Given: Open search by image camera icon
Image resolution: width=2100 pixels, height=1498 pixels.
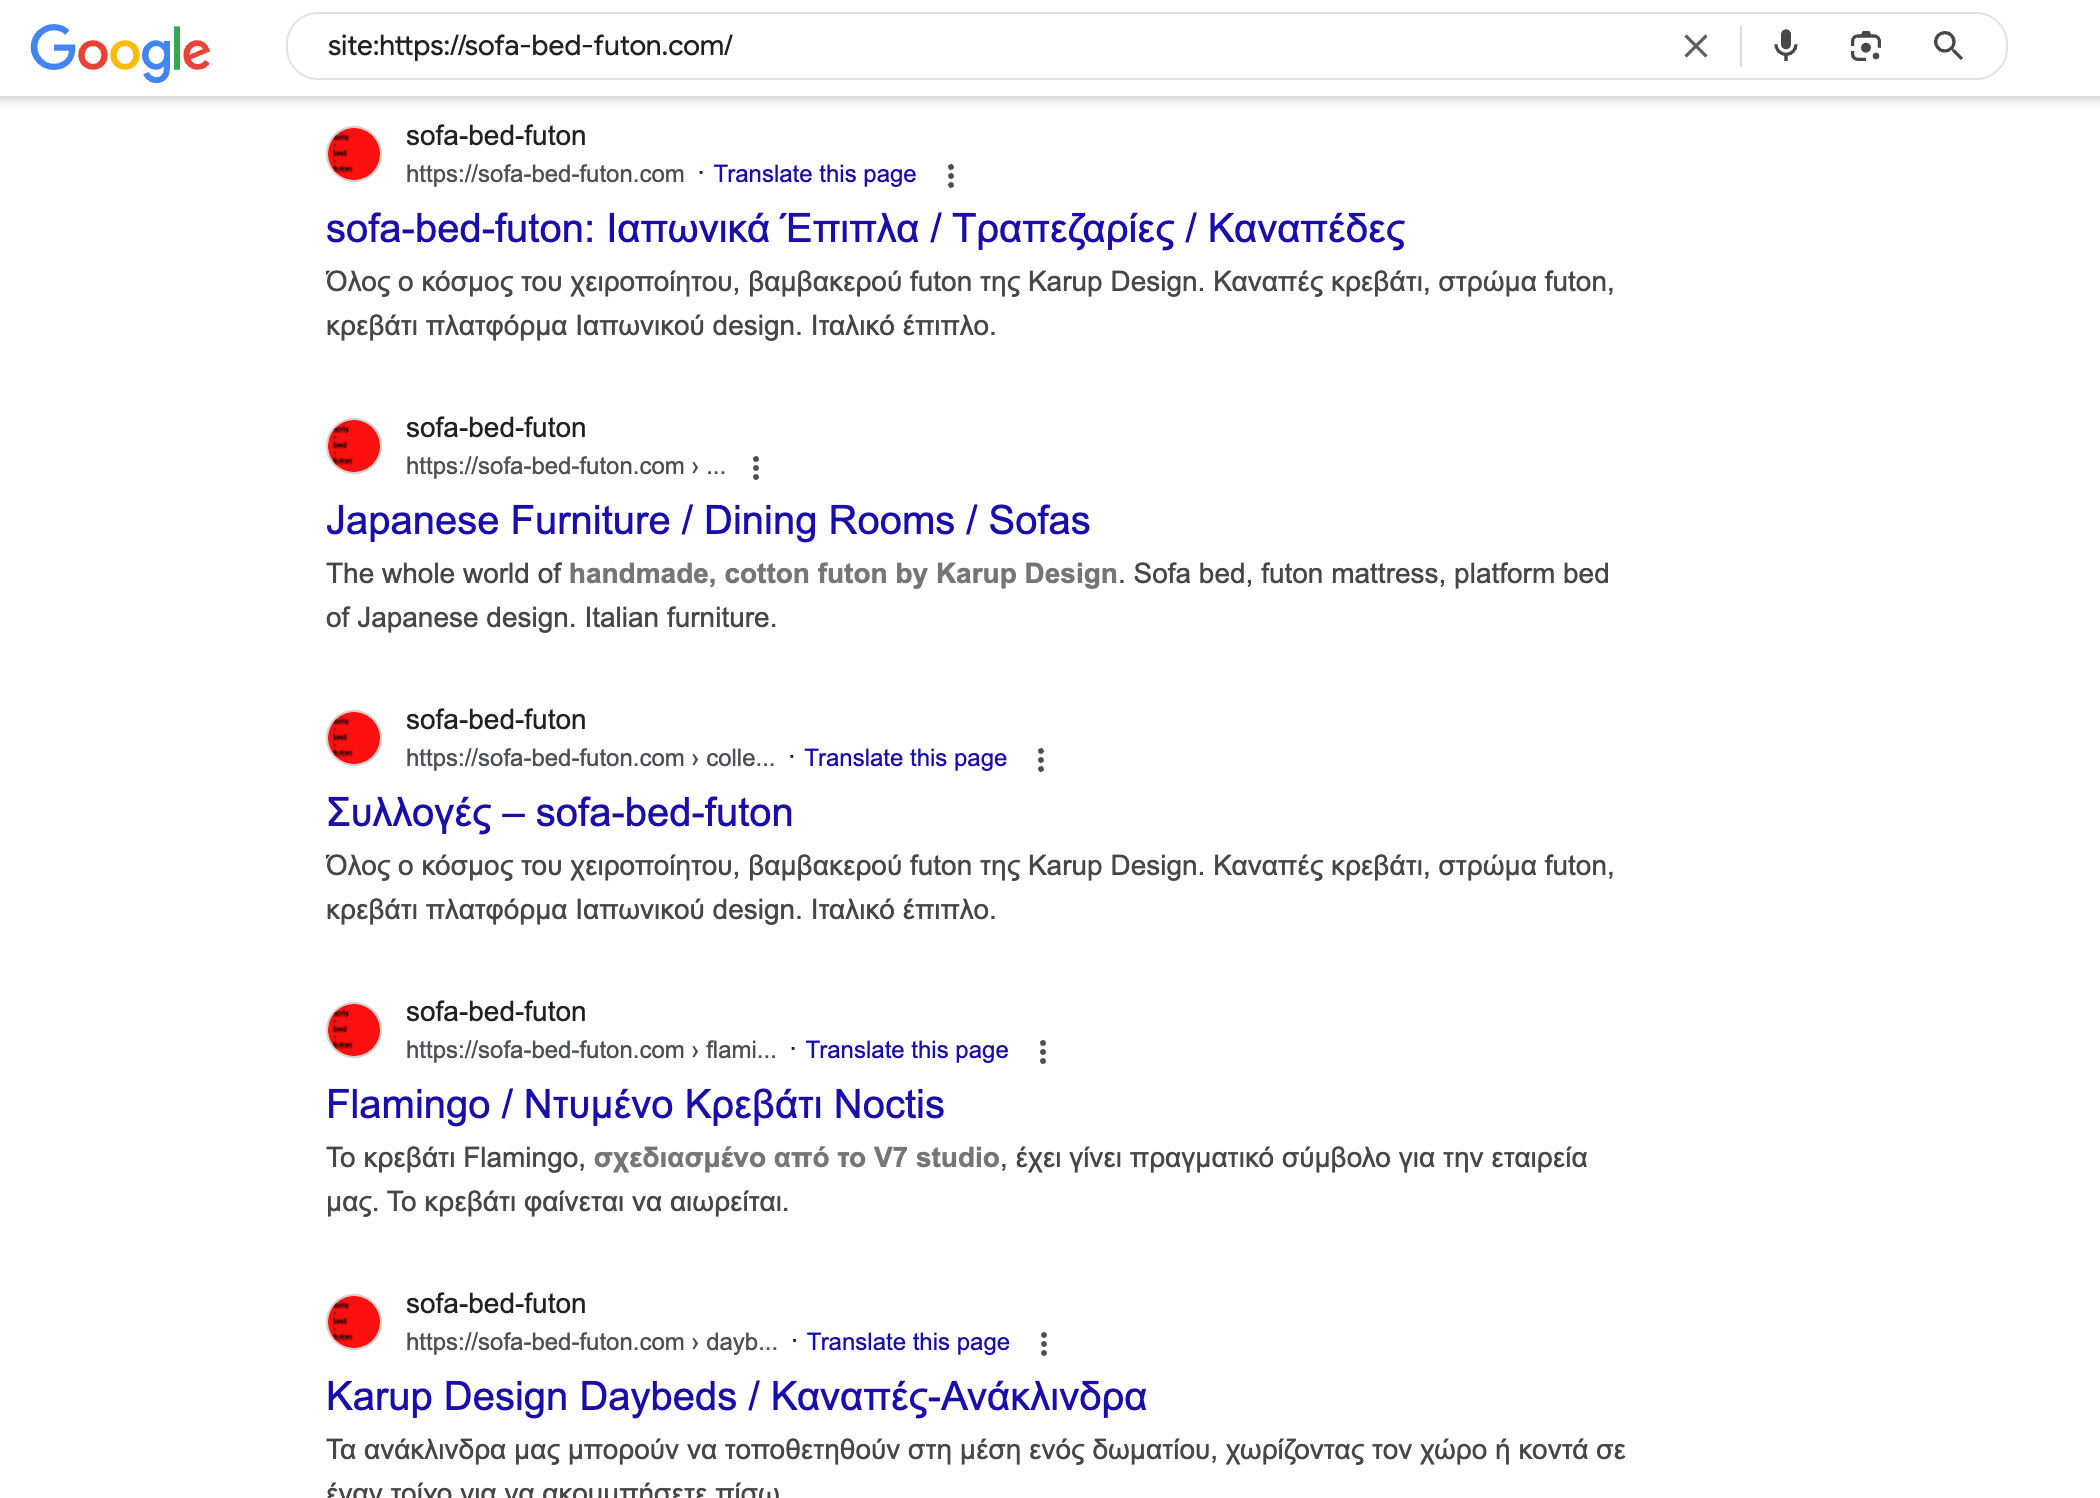Looking at the screenshot, I should (x=1865, y=46).
